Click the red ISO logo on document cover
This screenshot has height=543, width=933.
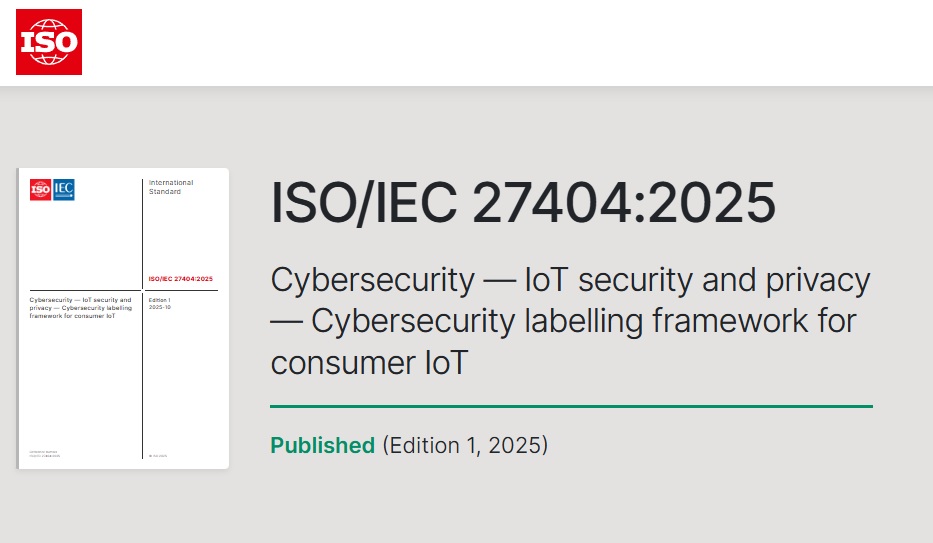[40, 189]
